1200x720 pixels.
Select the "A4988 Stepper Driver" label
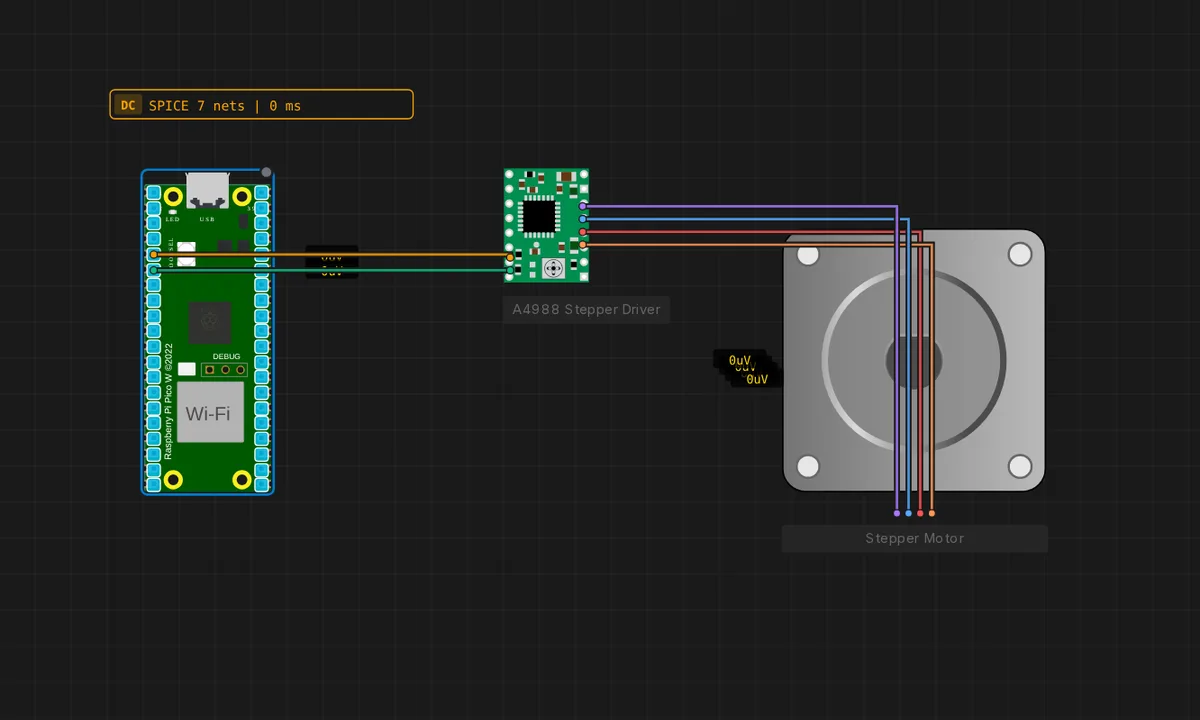pyautogui.click(x=586, y=309)
